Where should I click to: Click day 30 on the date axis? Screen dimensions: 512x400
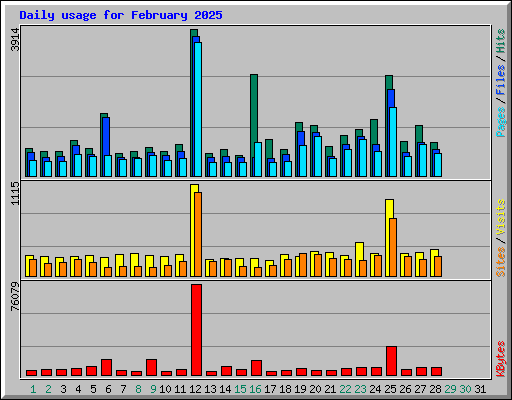[x=465, y=389]
